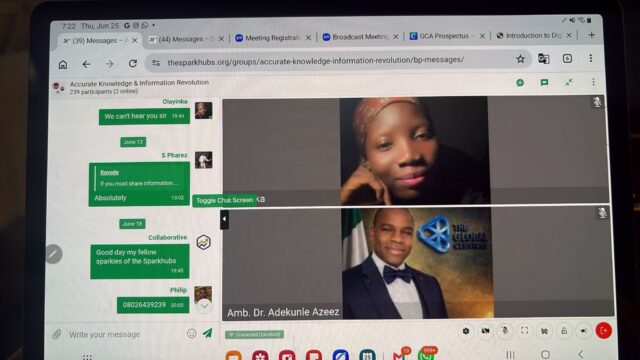Open the group avatar beside the group title
Viewport: 640px width, 360px height.
tap(59, 87)
